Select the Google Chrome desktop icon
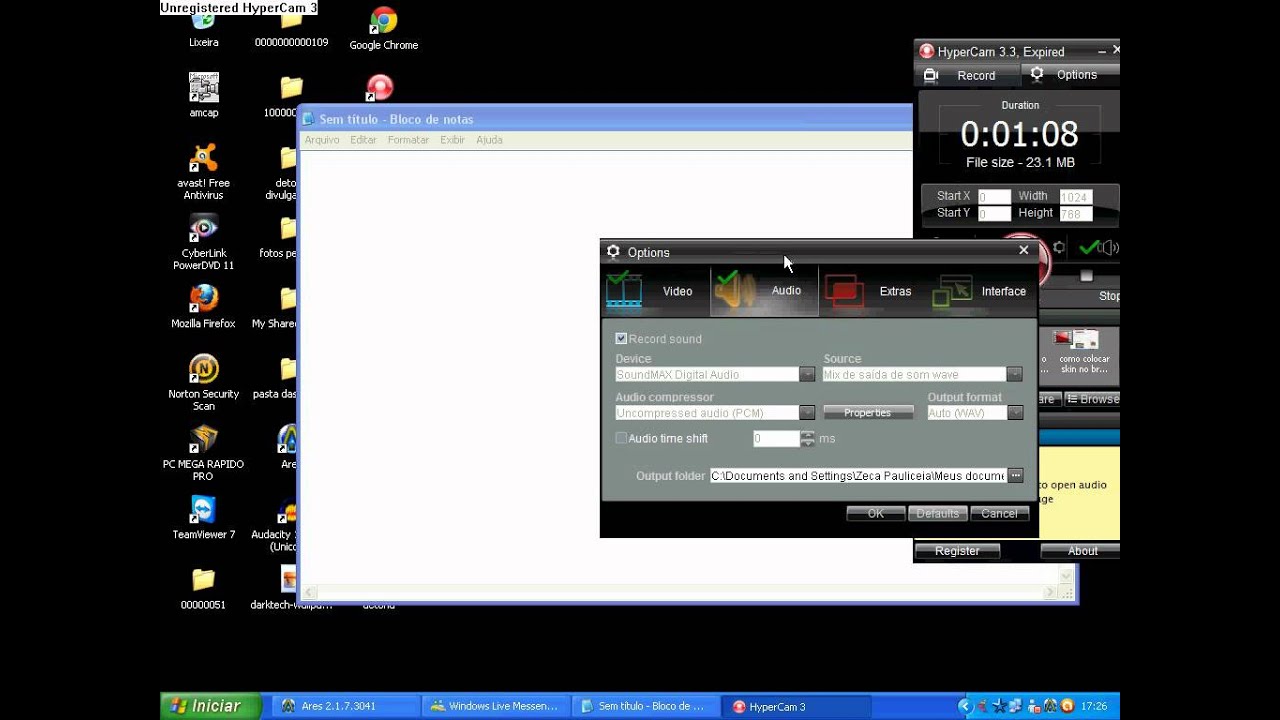The height and width of the screenshot is (720, 1280). click(x=384, y=29)
